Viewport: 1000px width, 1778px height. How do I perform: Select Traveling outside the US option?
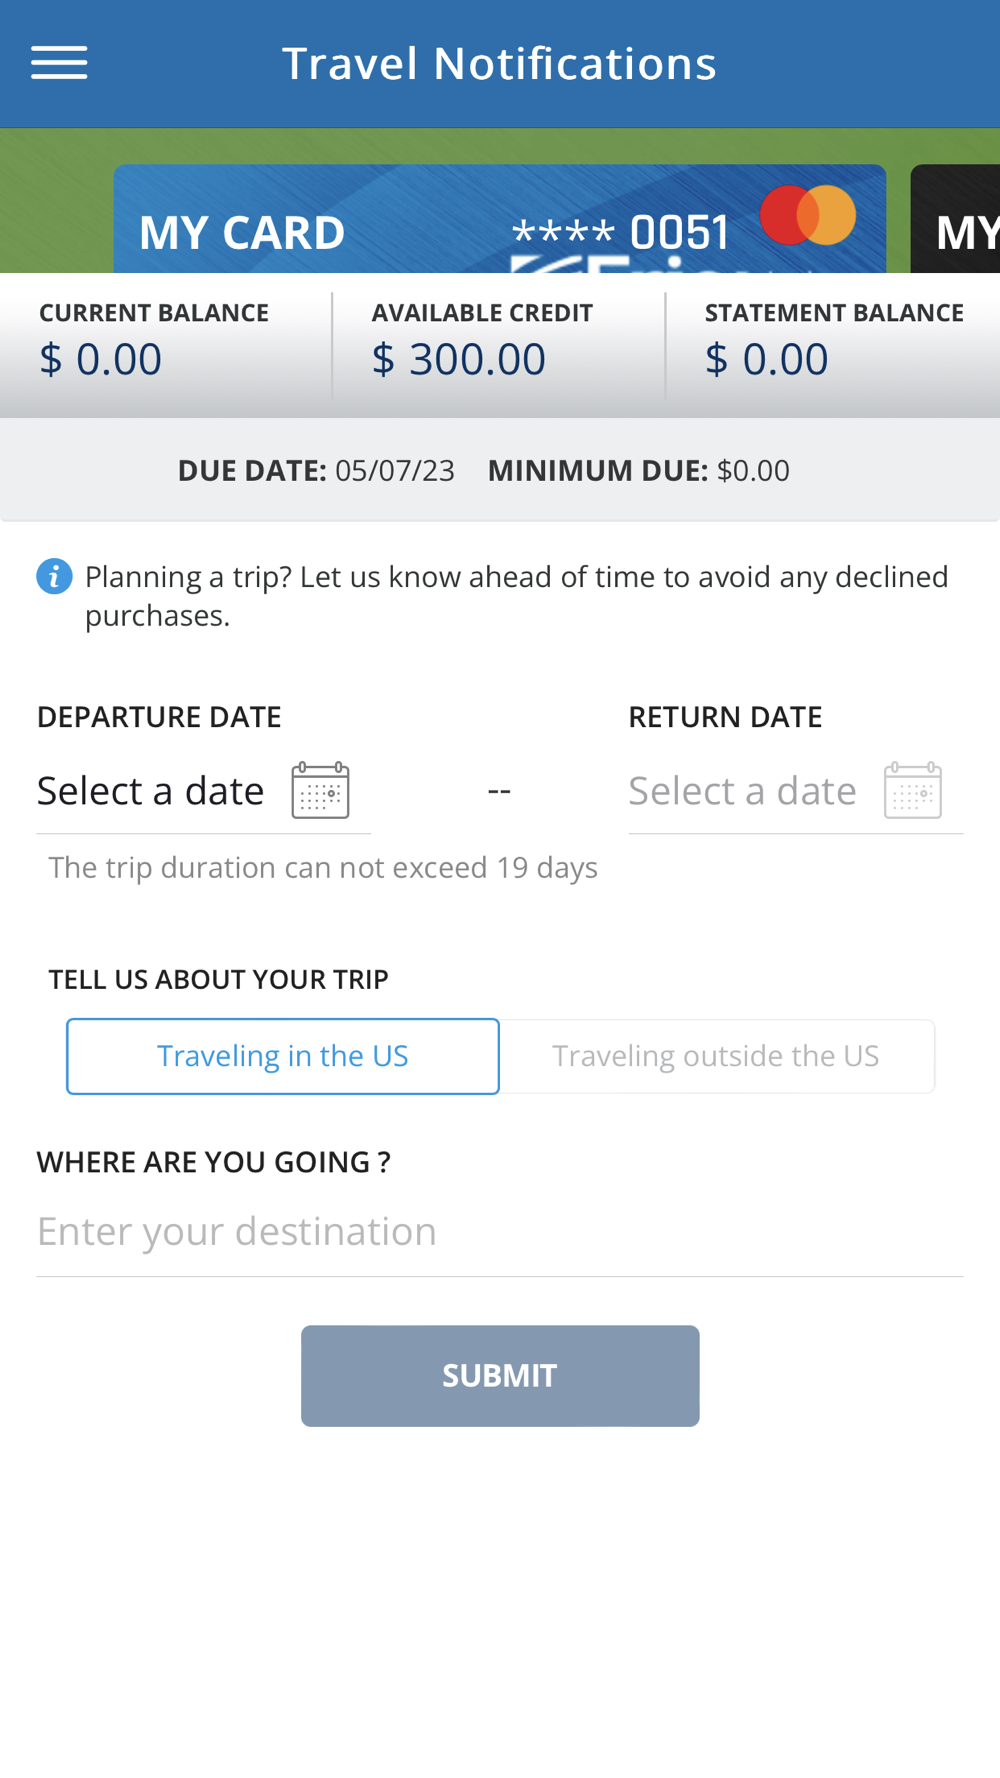pyautogui.click(x=716, y=1056)
